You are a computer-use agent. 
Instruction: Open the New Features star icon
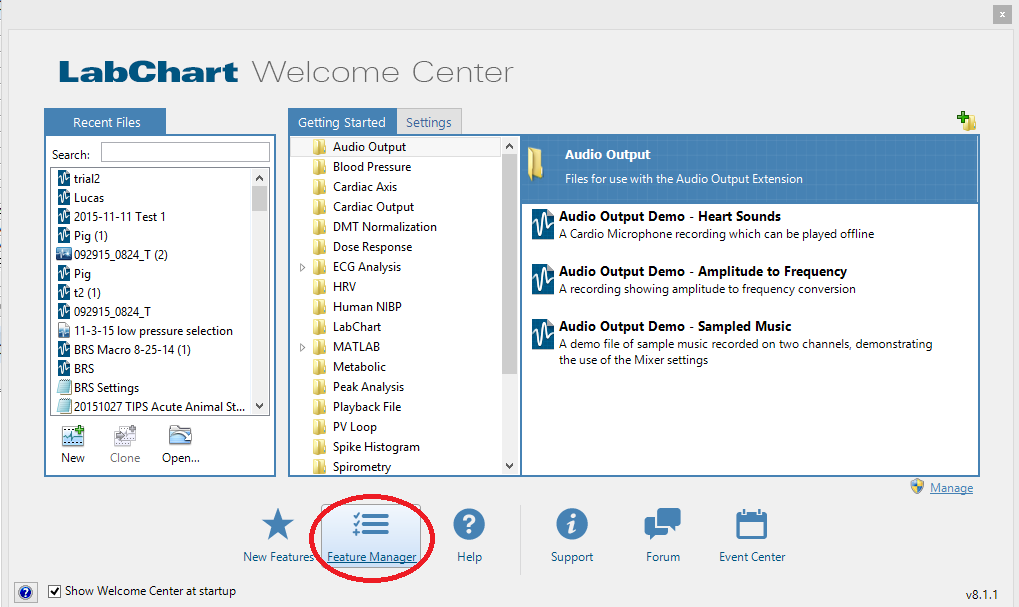coord(277,525)
